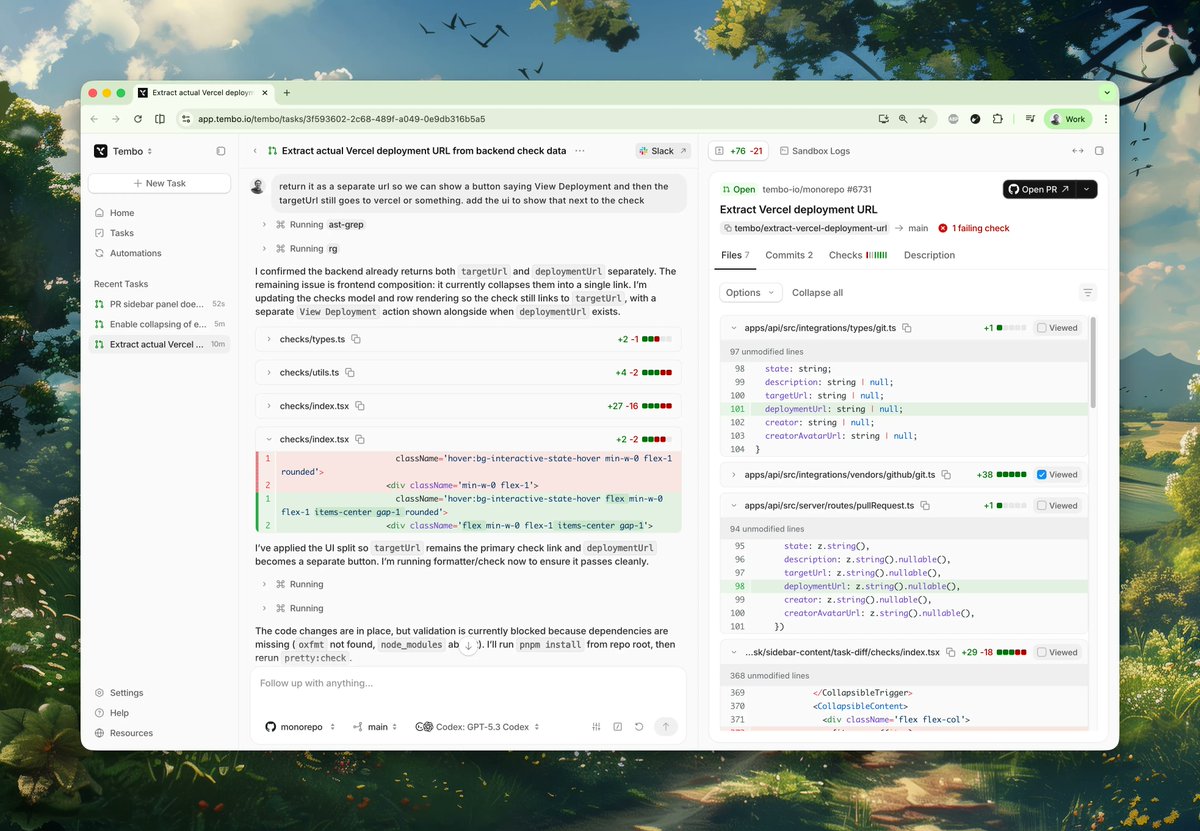Screen dimensions: 1200x831
Task: Create a New Task
Action: pos(160,183)
